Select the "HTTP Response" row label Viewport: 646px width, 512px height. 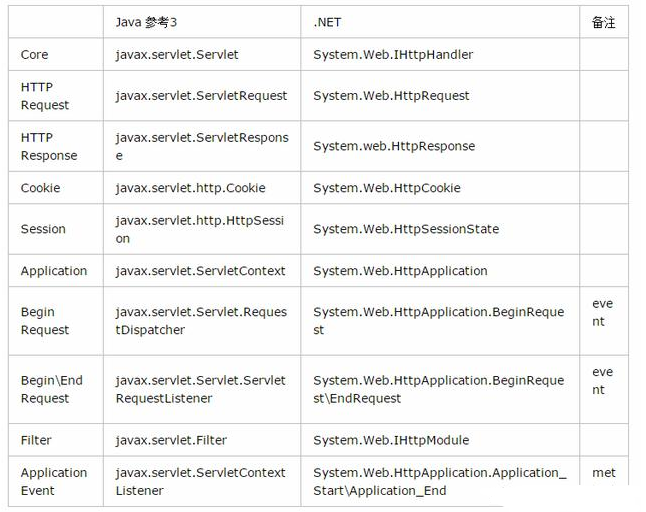tap(49, 146)
